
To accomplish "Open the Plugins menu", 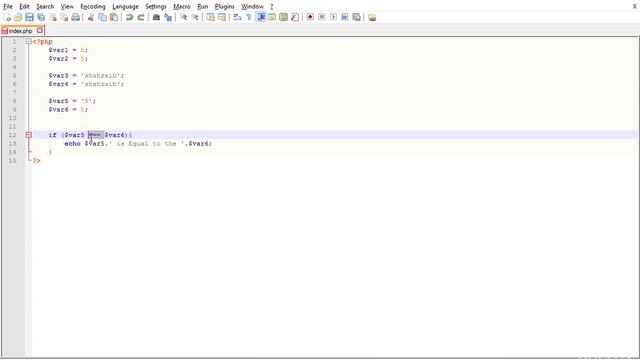I will [x=224, y=7].
